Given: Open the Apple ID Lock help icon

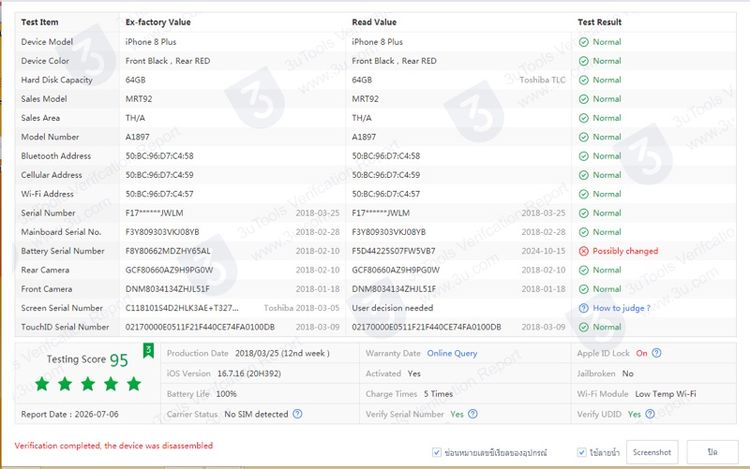Looking at the screenshot, I should pyautogui.click(x=657, y=353).
